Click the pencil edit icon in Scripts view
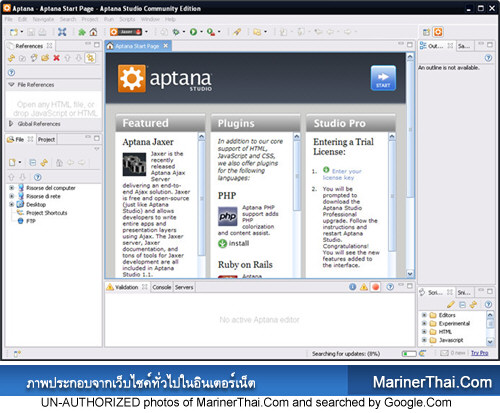500x413 pixels. 451,304
